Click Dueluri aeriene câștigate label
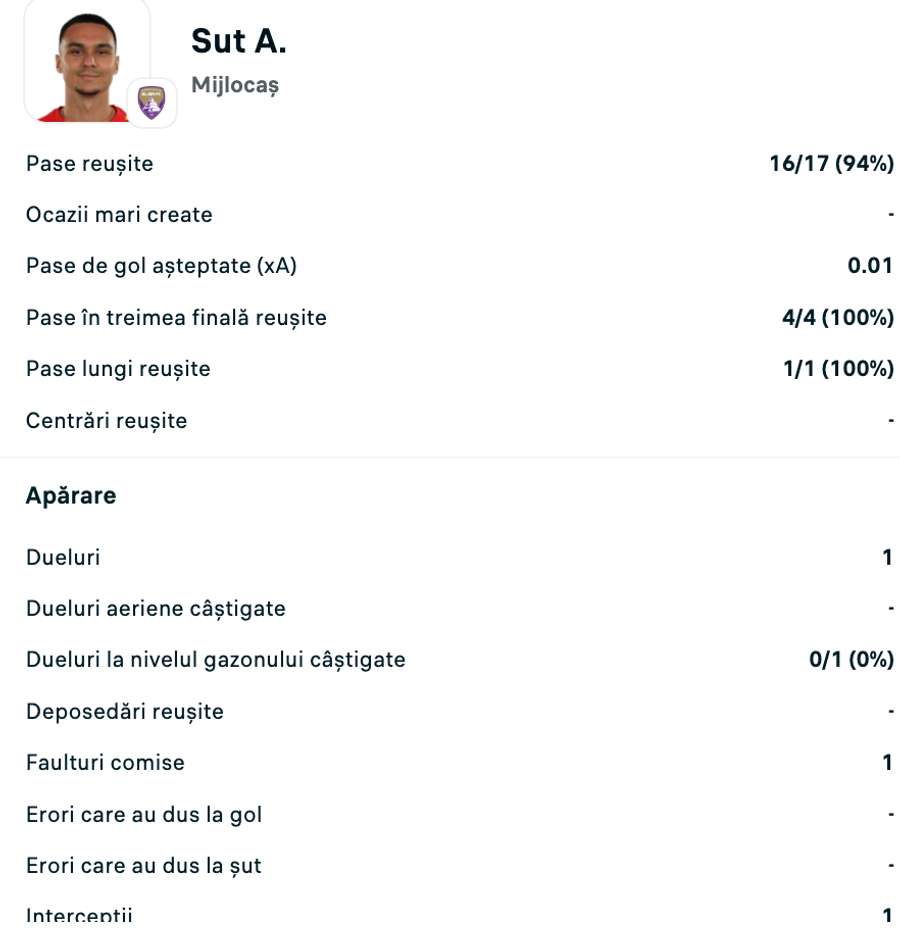This screenshot has width=900, height=937. [156, 609]
